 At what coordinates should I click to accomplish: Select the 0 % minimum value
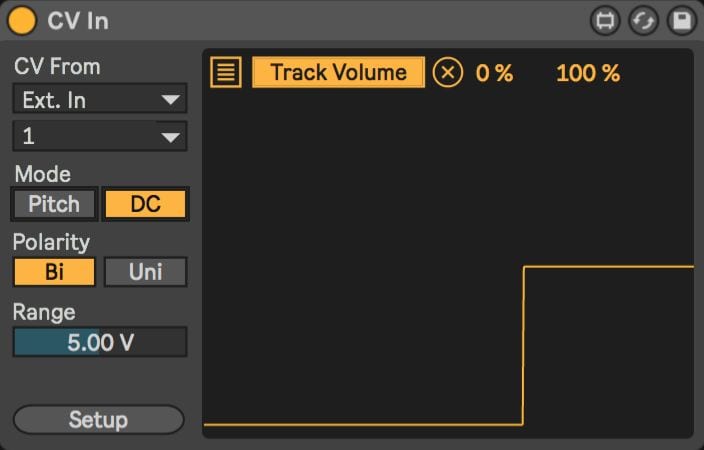click(494, 72)
